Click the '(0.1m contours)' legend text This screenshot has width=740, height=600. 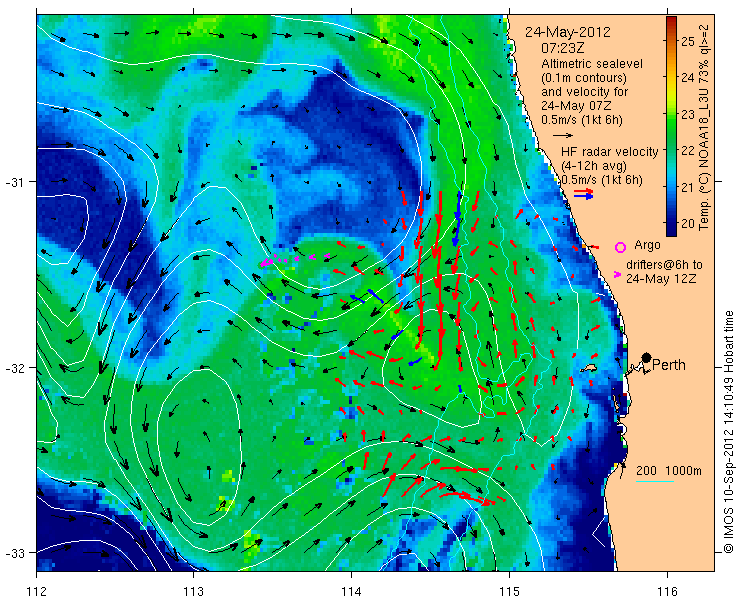[584, 77]
